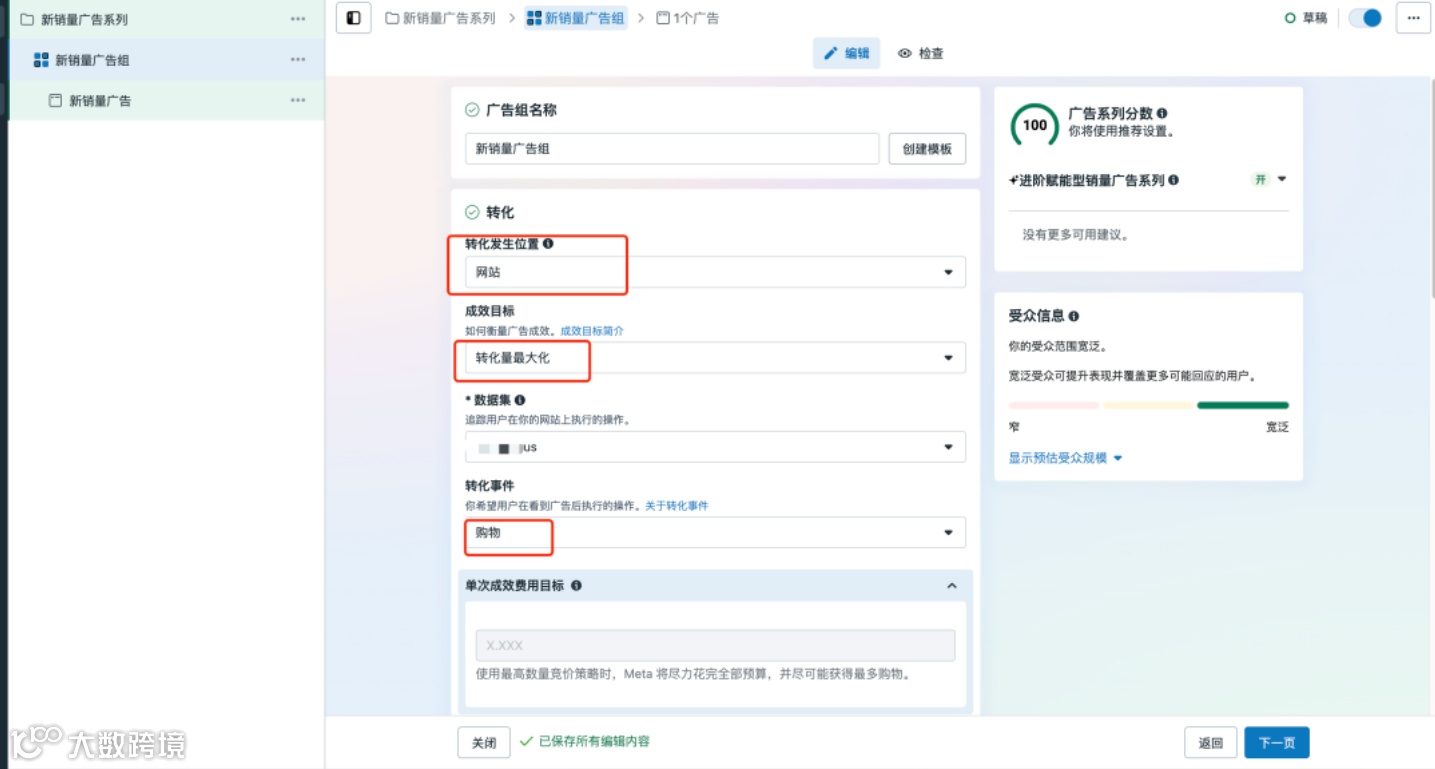Screen dimensions: 1435x769
Task: Open the more options menu for 新销量广告系列
Action: 298,19
